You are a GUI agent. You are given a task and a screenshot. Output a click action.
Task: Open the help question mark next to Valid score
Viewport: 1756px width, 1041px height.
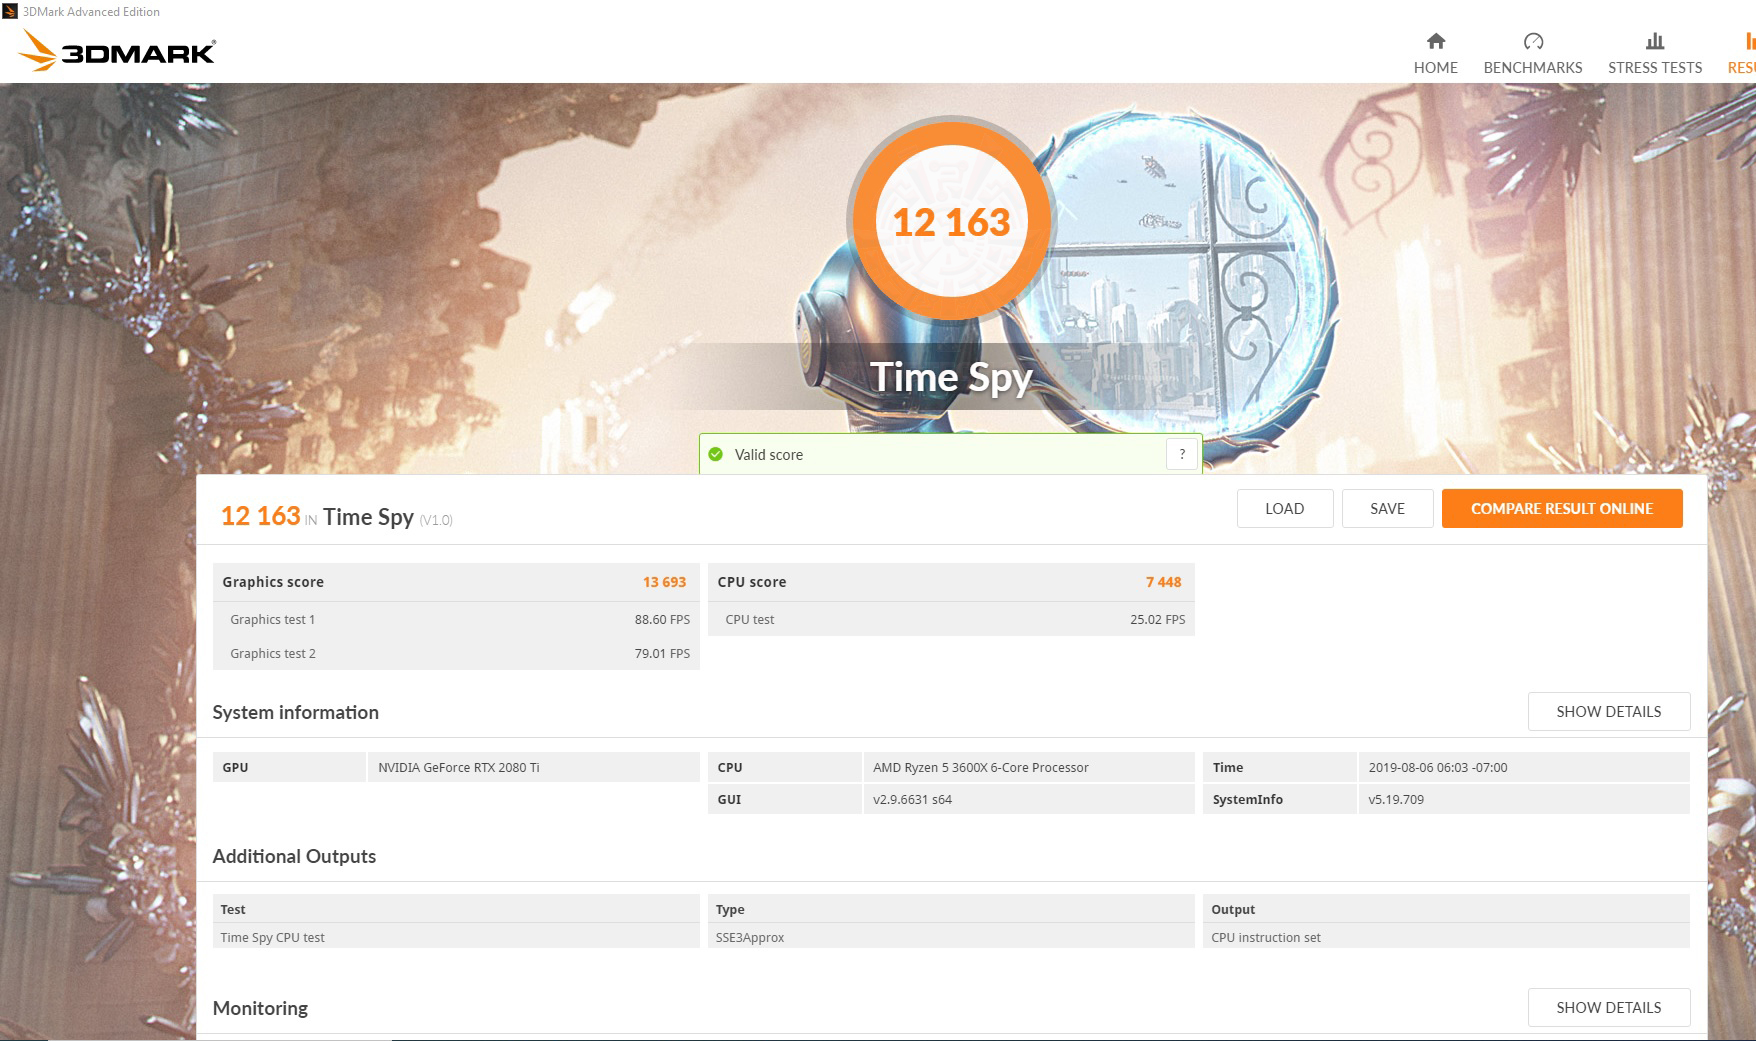[x=1181, y=453]
